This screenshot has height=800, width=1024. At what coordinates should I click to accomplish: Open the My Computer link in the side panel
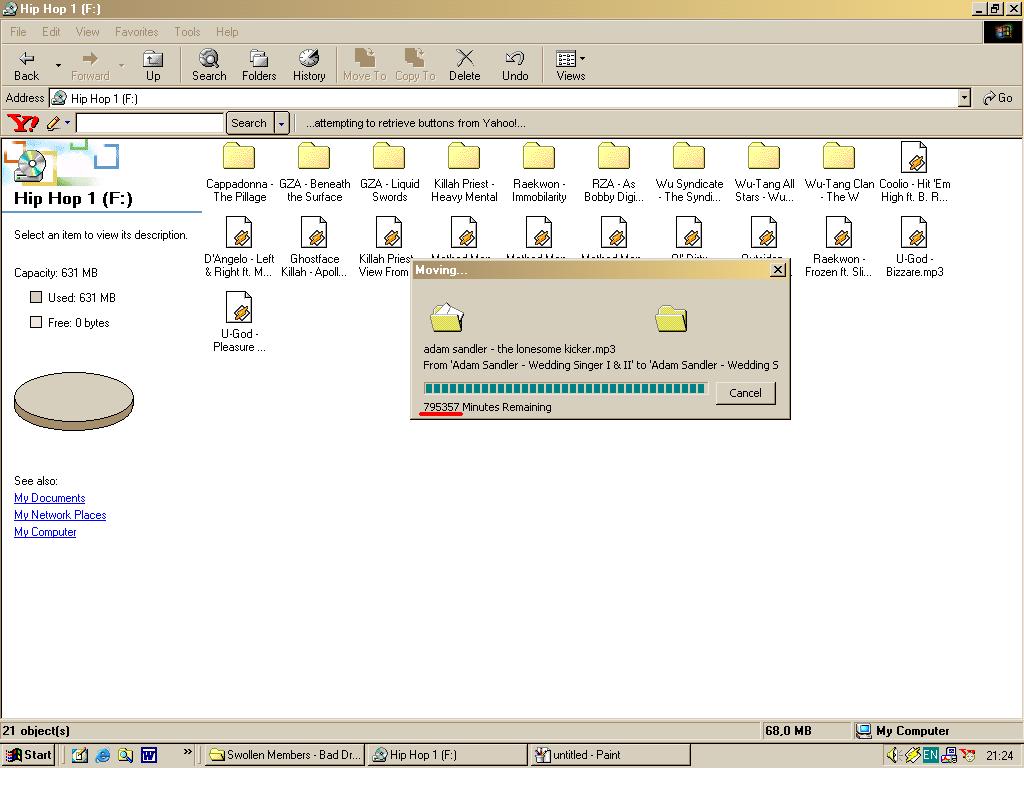[45, 532]
